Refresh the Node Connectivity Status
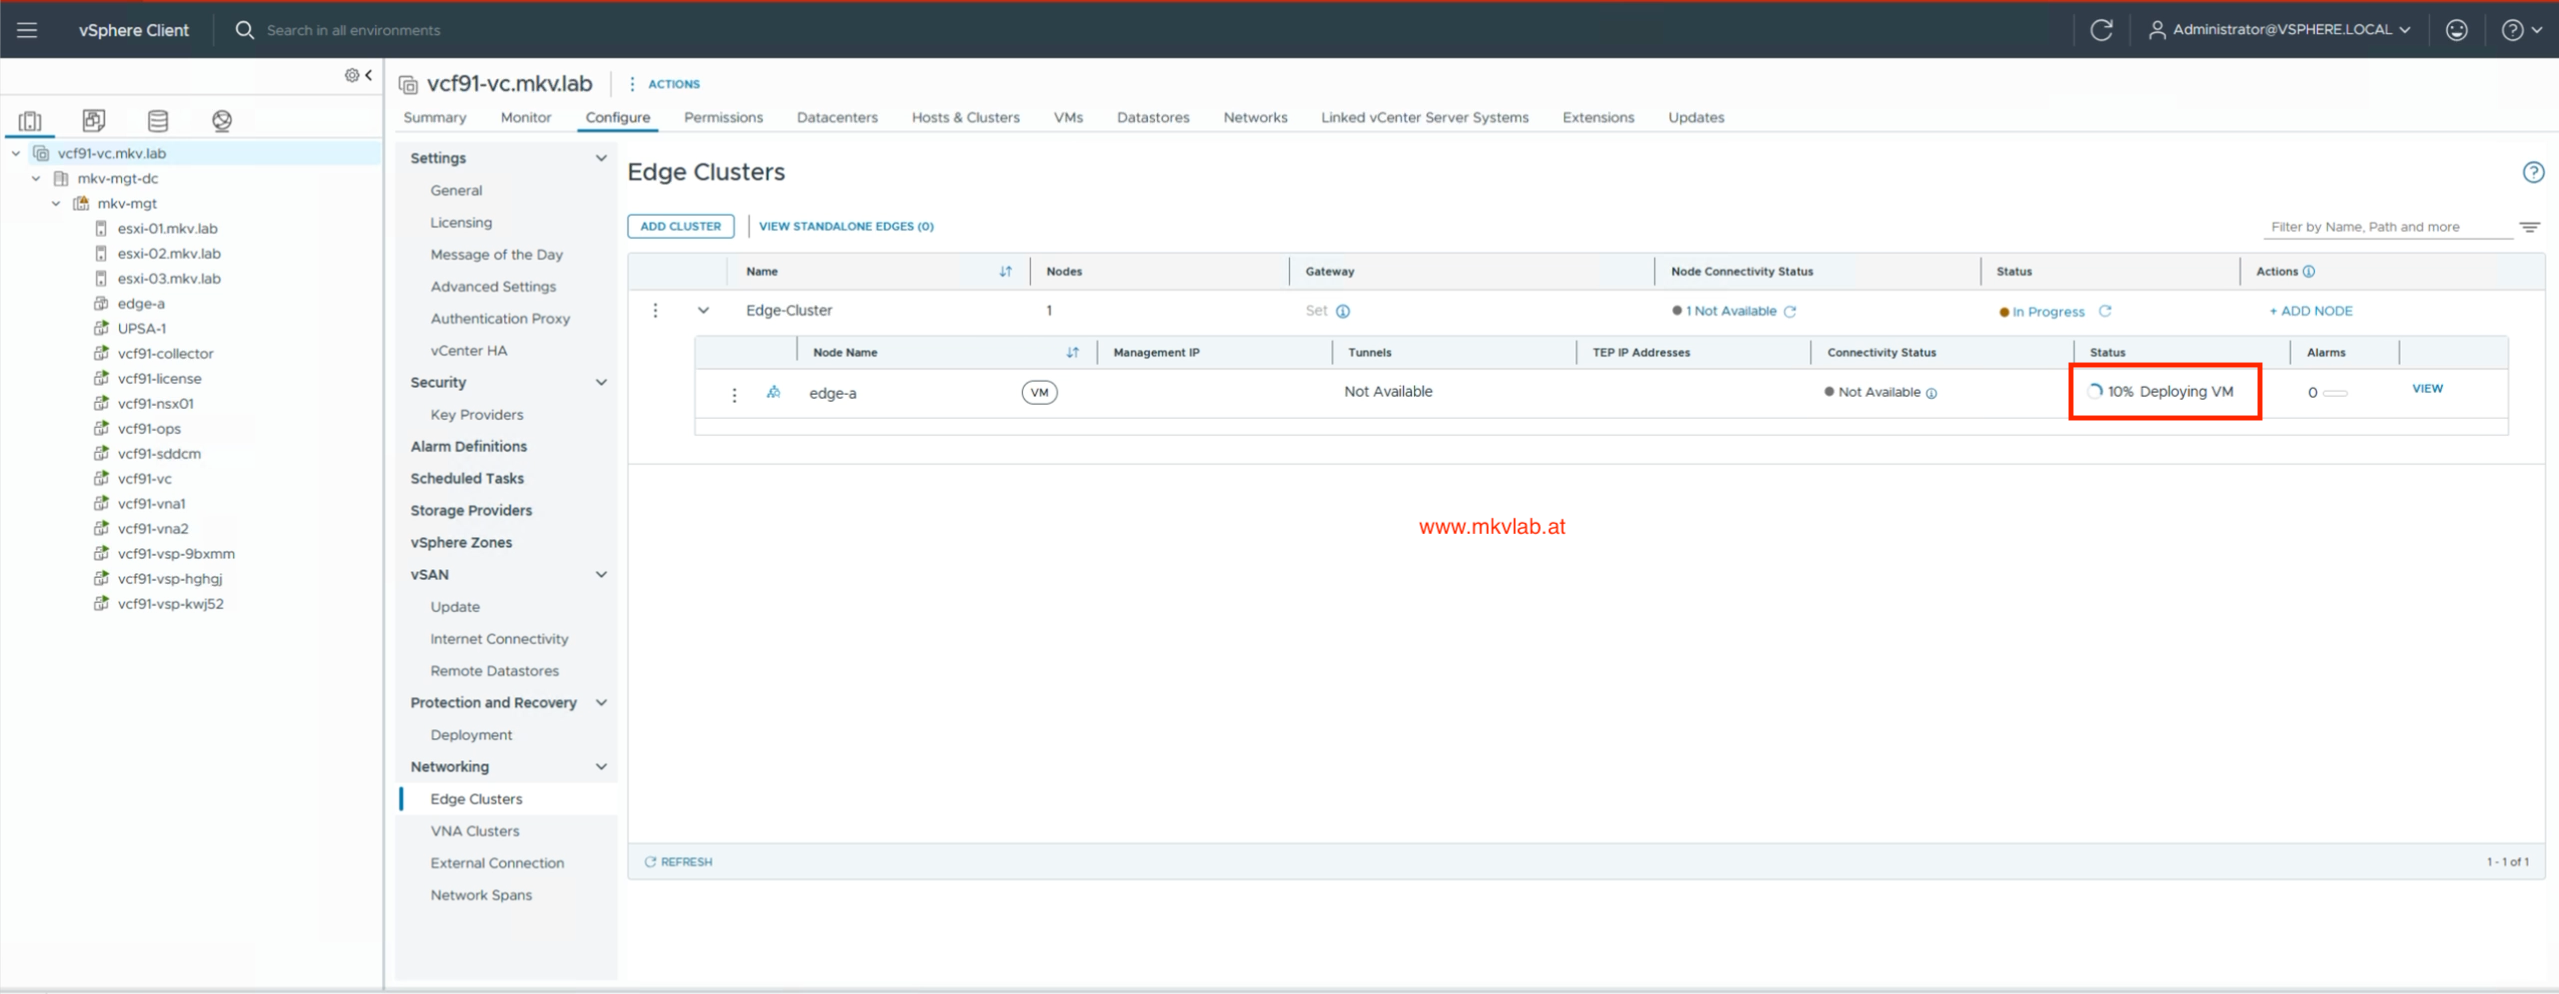2559x994 pixels. coord(1790,311)
